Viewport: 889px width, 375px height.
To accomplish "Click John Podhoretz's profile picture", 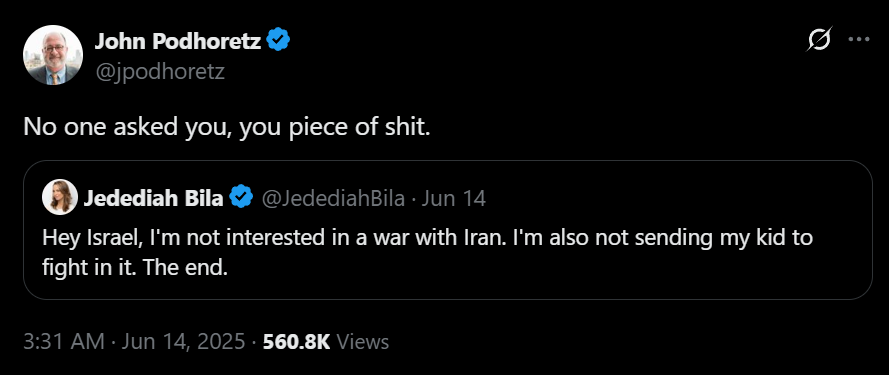I will pos(53,55).
